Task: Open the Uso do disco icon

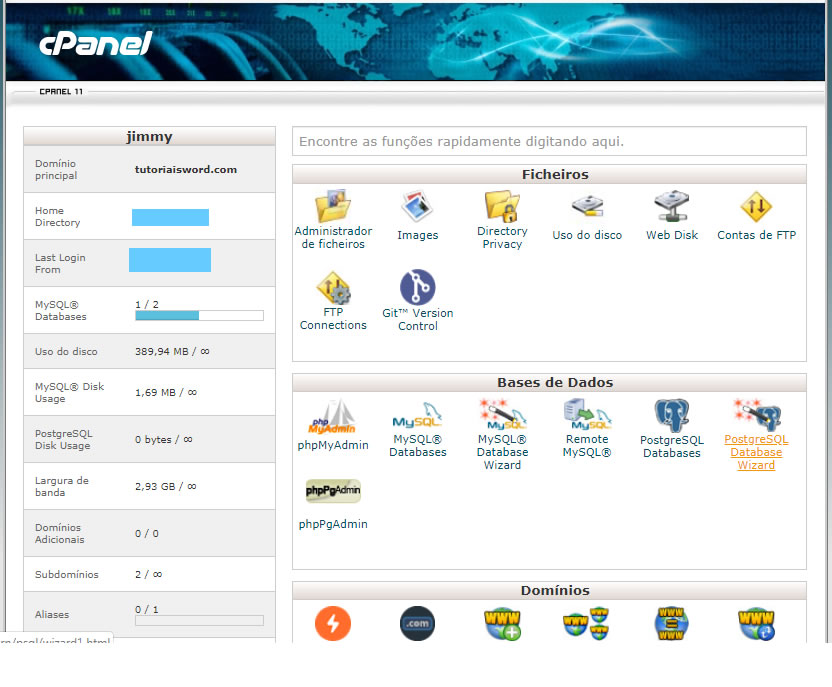Action: pos(587,206)
